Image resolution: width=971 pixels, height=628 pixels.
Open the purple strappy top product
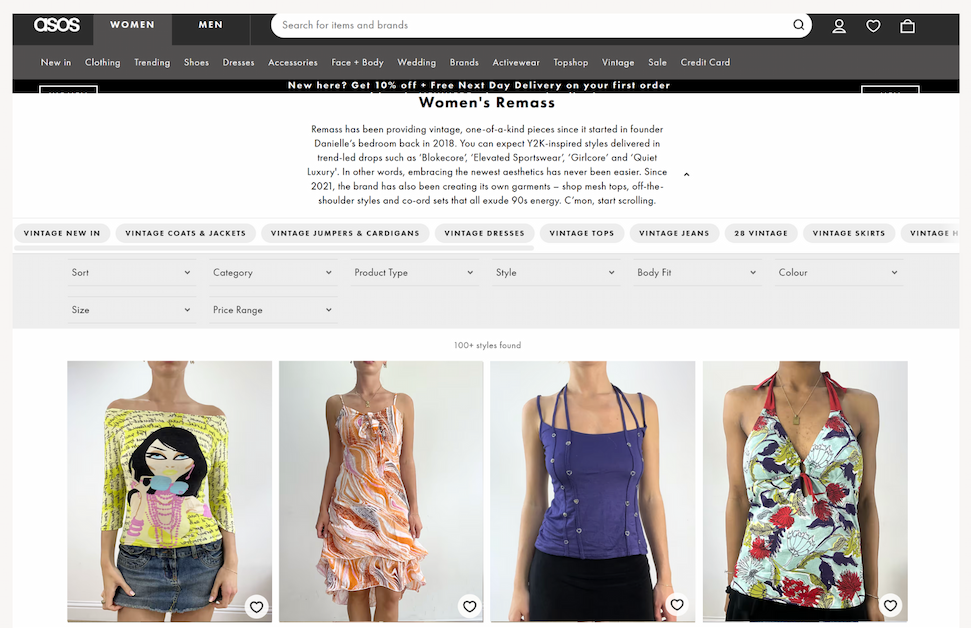(x=593, y=491)
